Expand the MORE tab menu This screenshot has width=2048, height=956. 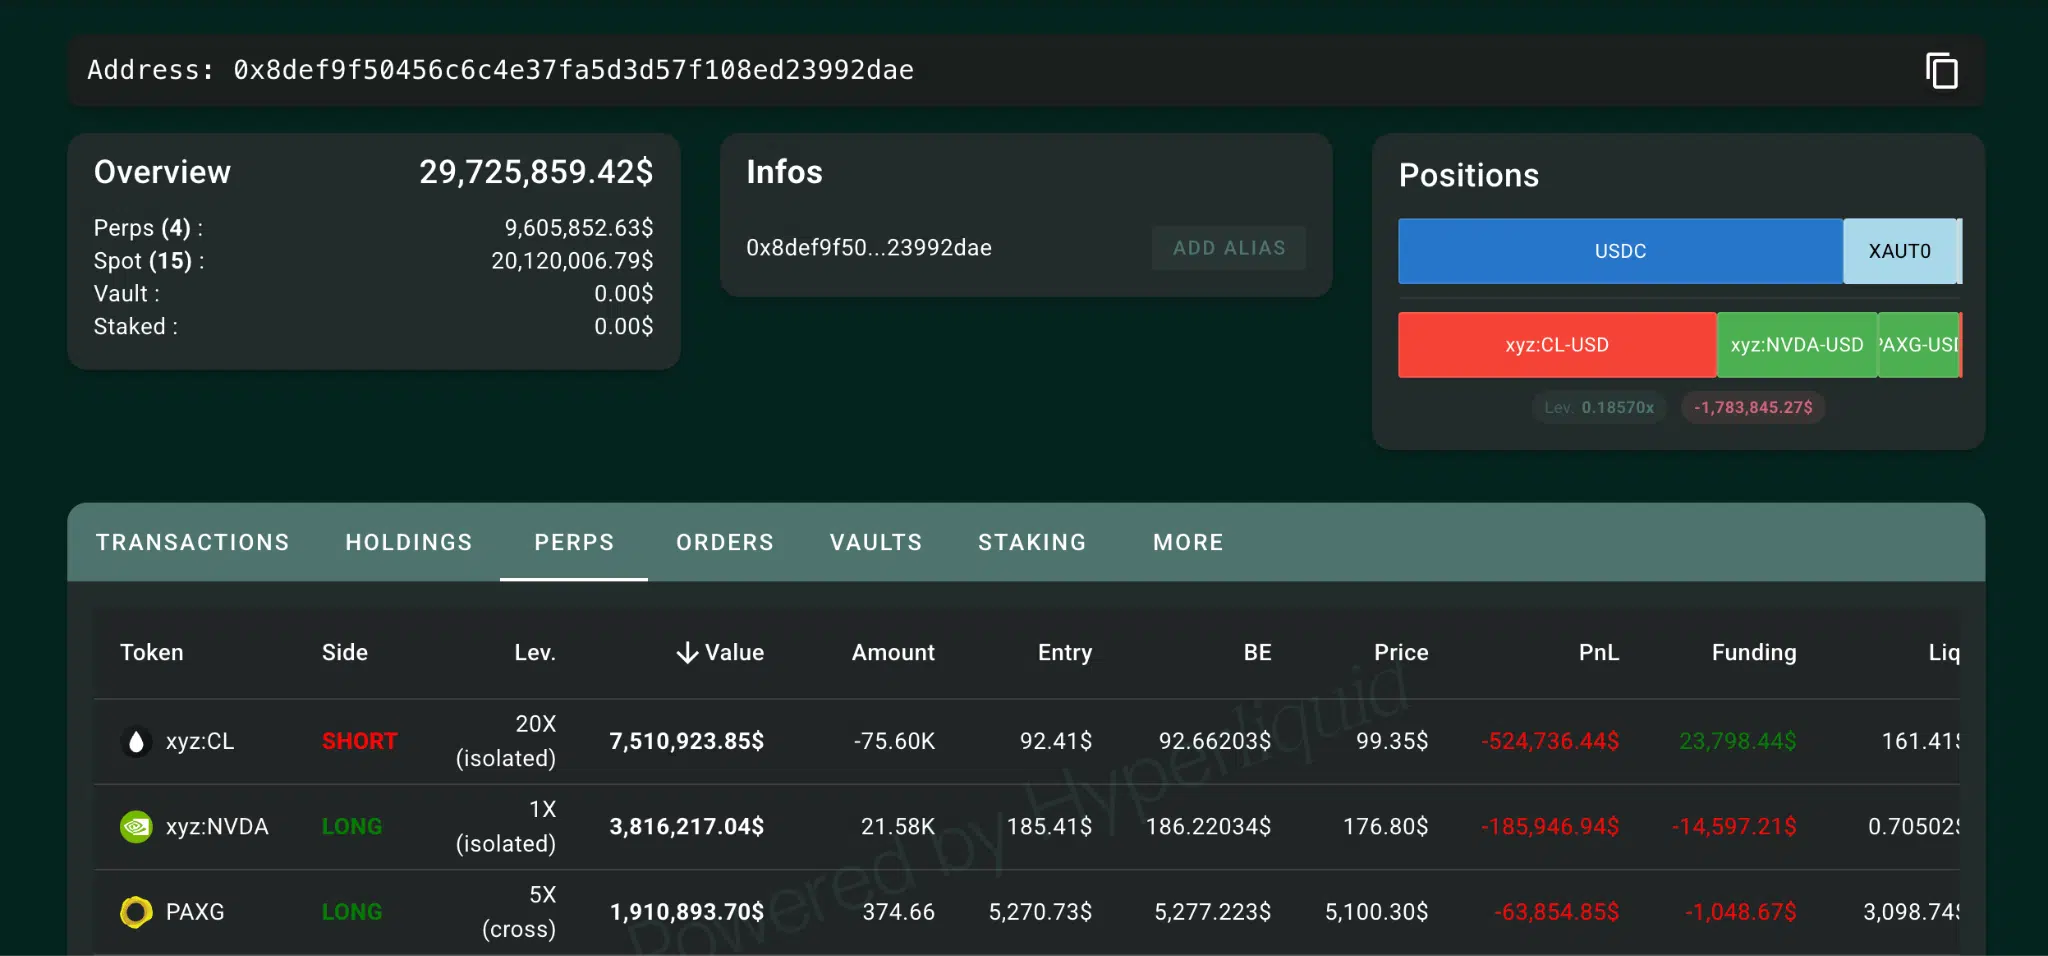(1187, 542)
